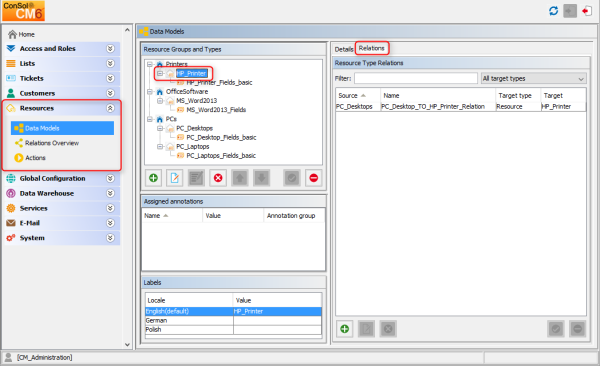600x366 pixels.
Task: Select PC_Desktop_Fields_basic node
Action: pos(221,138)
